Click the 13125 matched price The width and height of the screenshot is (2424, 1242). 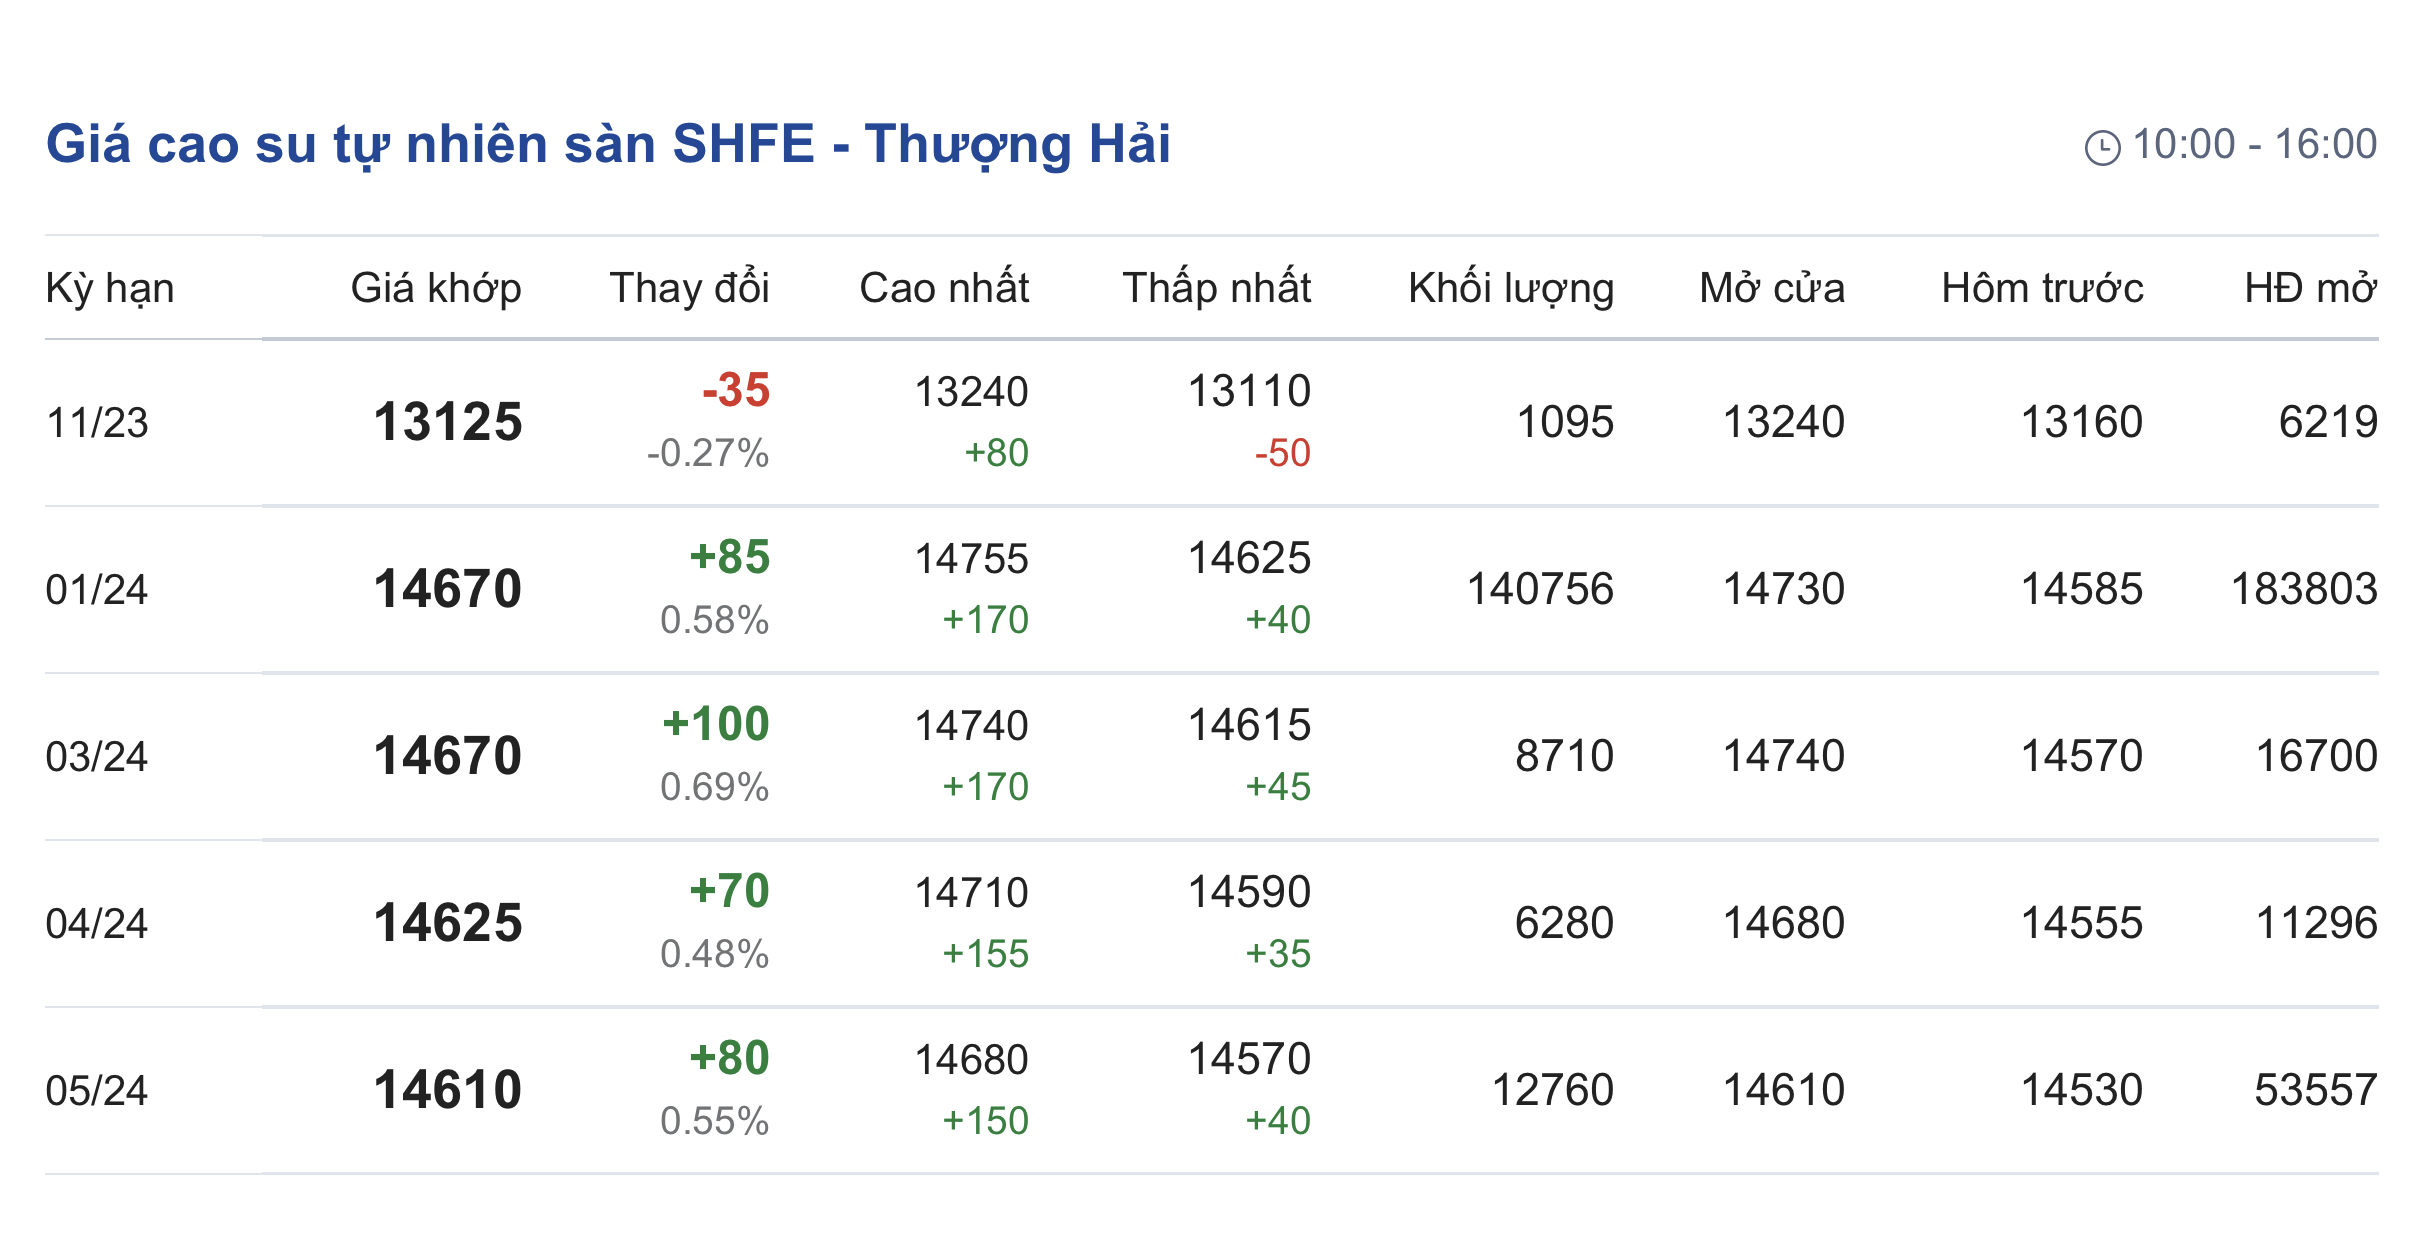(x=448, y=422)
